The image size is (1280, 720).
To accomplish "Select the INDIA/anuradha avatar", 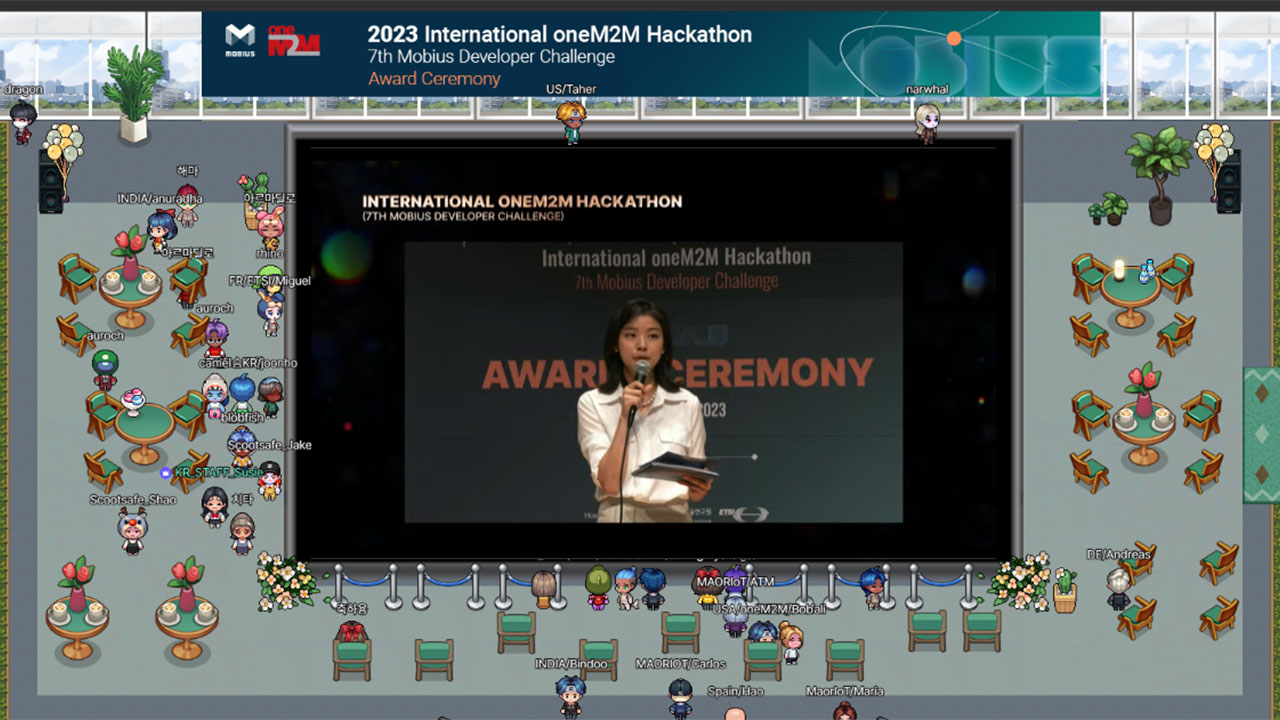I will [160, 228].
